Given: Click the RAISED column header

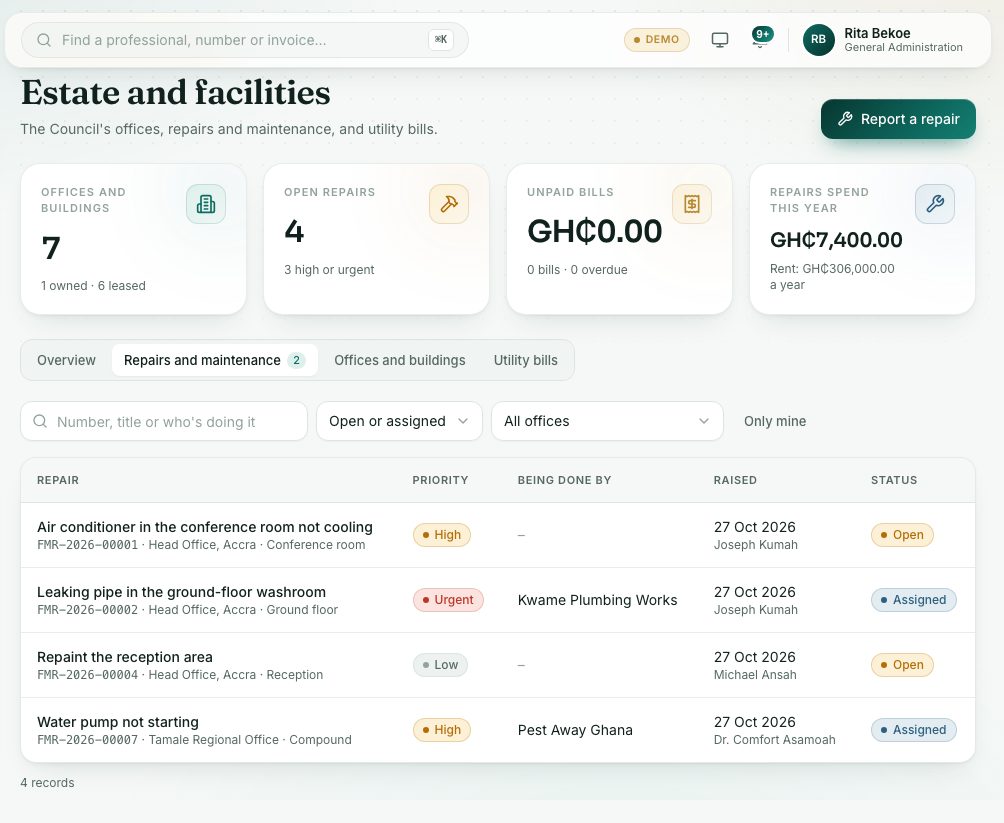Looking at the screenshot, I should click(x=735, y=480).
